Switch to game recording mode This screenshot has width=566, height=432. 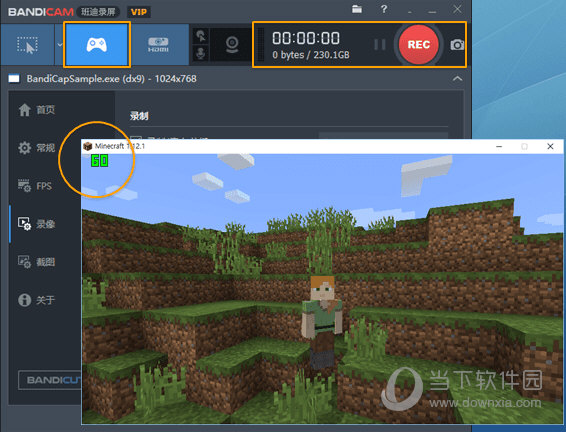point(97,45)
